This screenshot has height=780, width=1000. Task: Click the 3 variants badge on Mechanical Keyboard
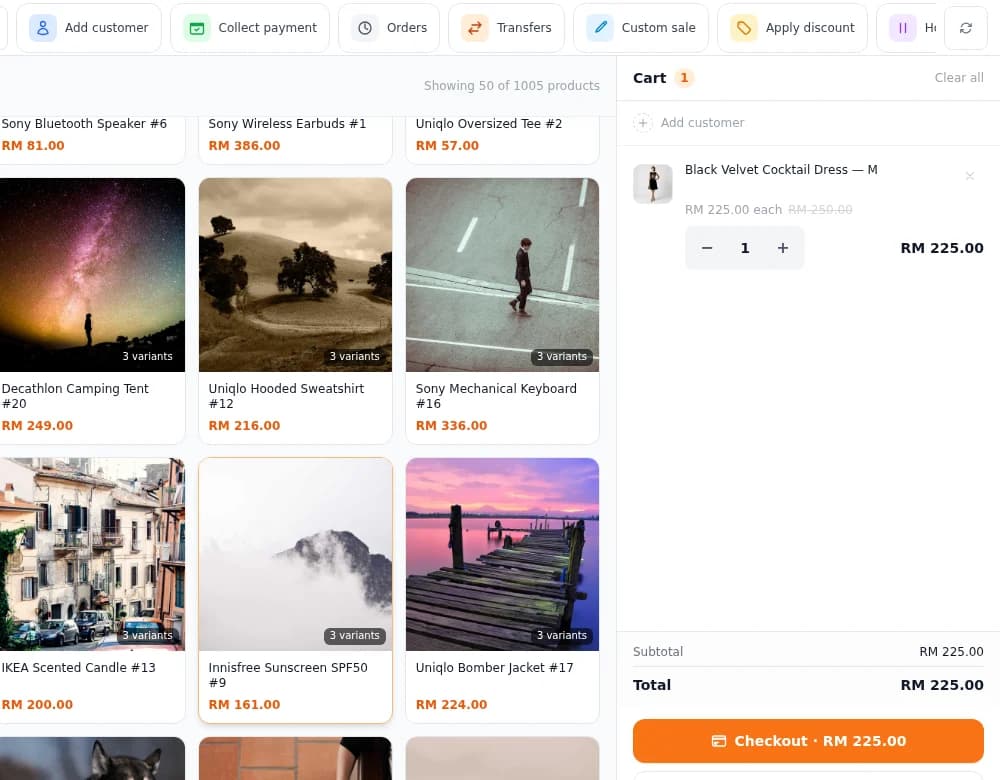(x=562, y=357)
